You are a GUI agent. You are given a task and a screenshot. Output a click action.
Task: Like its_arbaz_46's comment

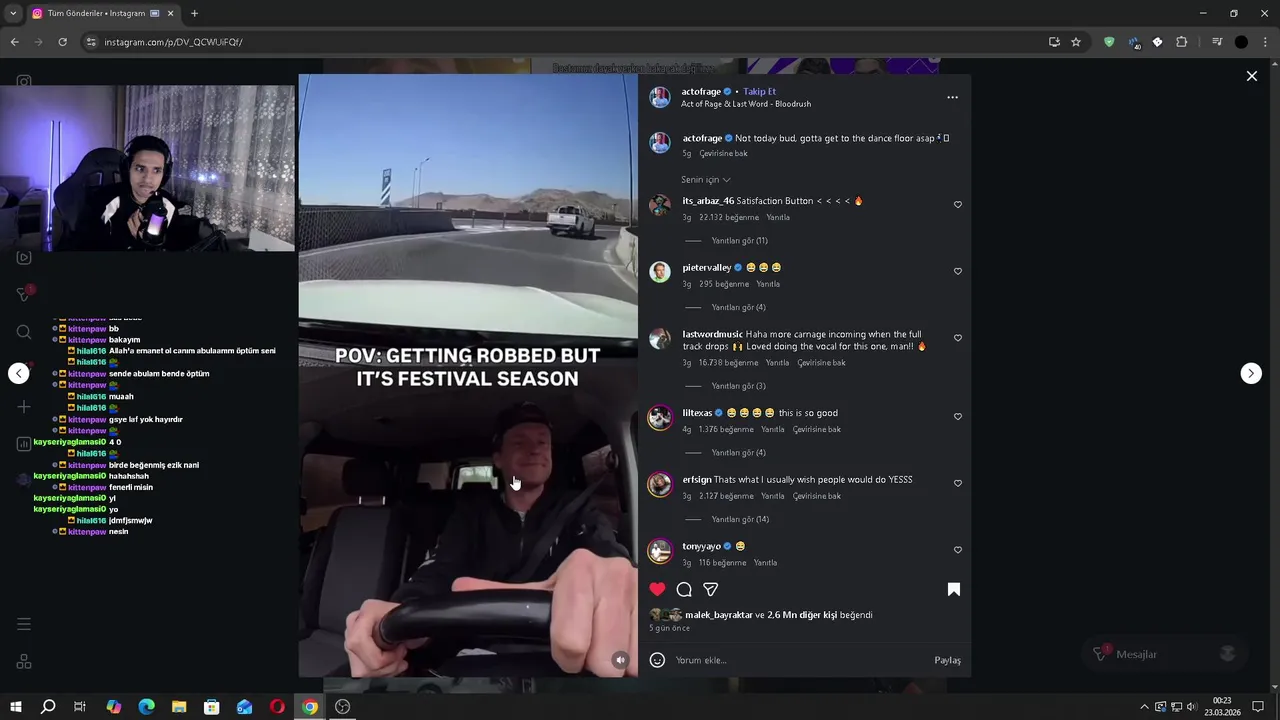pos(958,205)
